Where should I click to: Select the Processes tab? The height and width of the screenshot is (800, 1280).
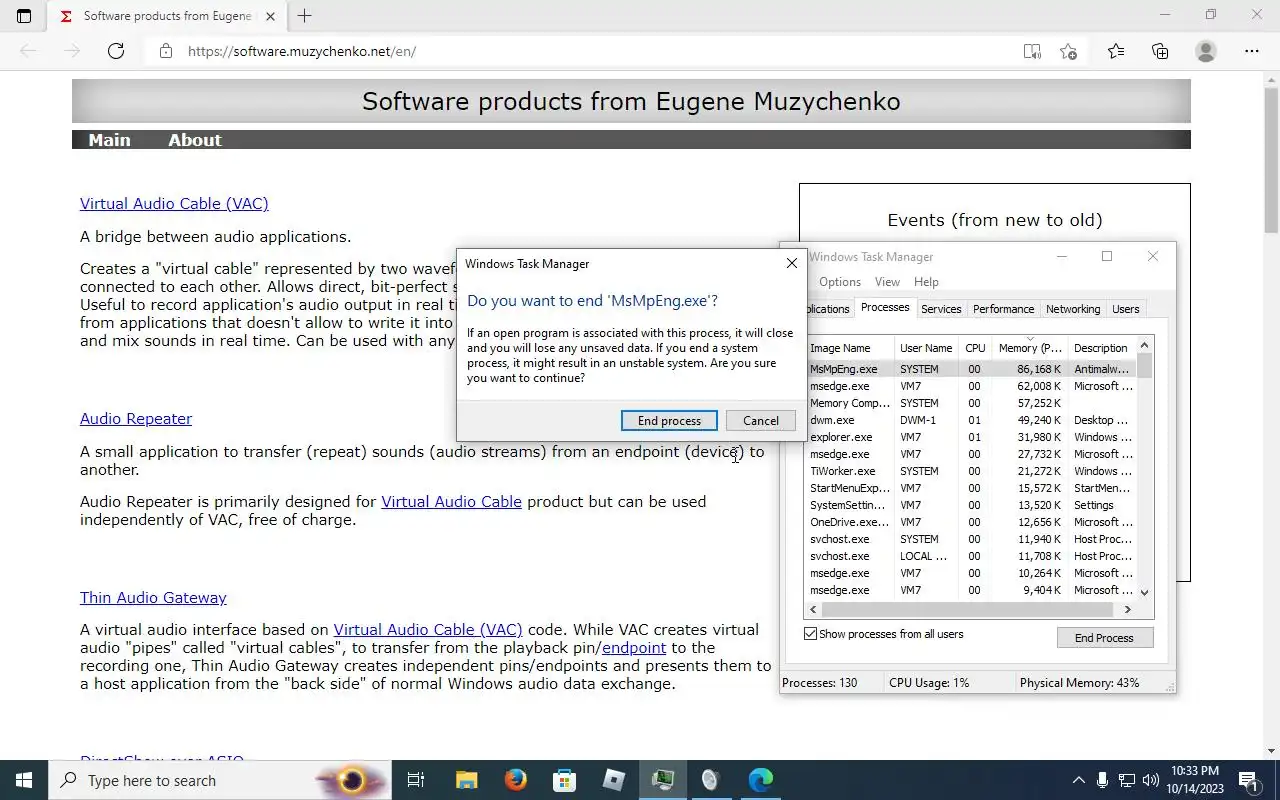pos(885,308)
